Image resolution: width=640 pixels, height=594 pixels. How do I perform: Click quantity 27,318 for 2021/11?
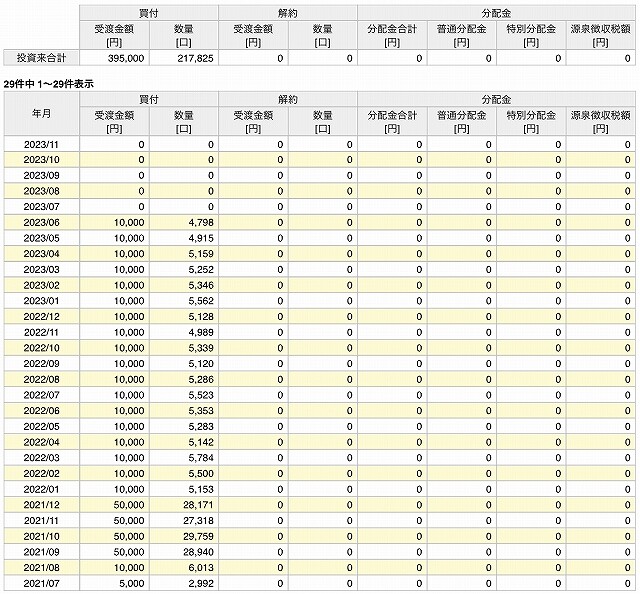pos(198,521)
